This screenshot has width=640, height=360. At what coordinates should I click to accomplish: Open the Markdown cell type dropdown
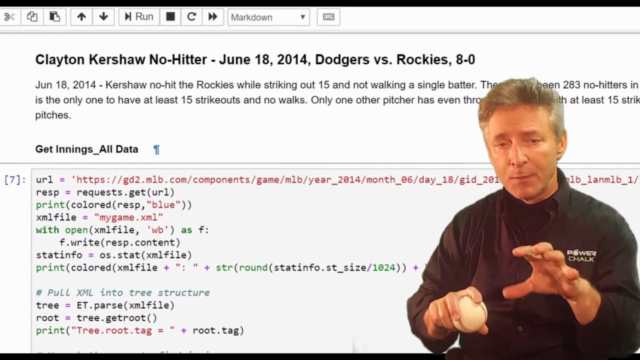point(269,18)
